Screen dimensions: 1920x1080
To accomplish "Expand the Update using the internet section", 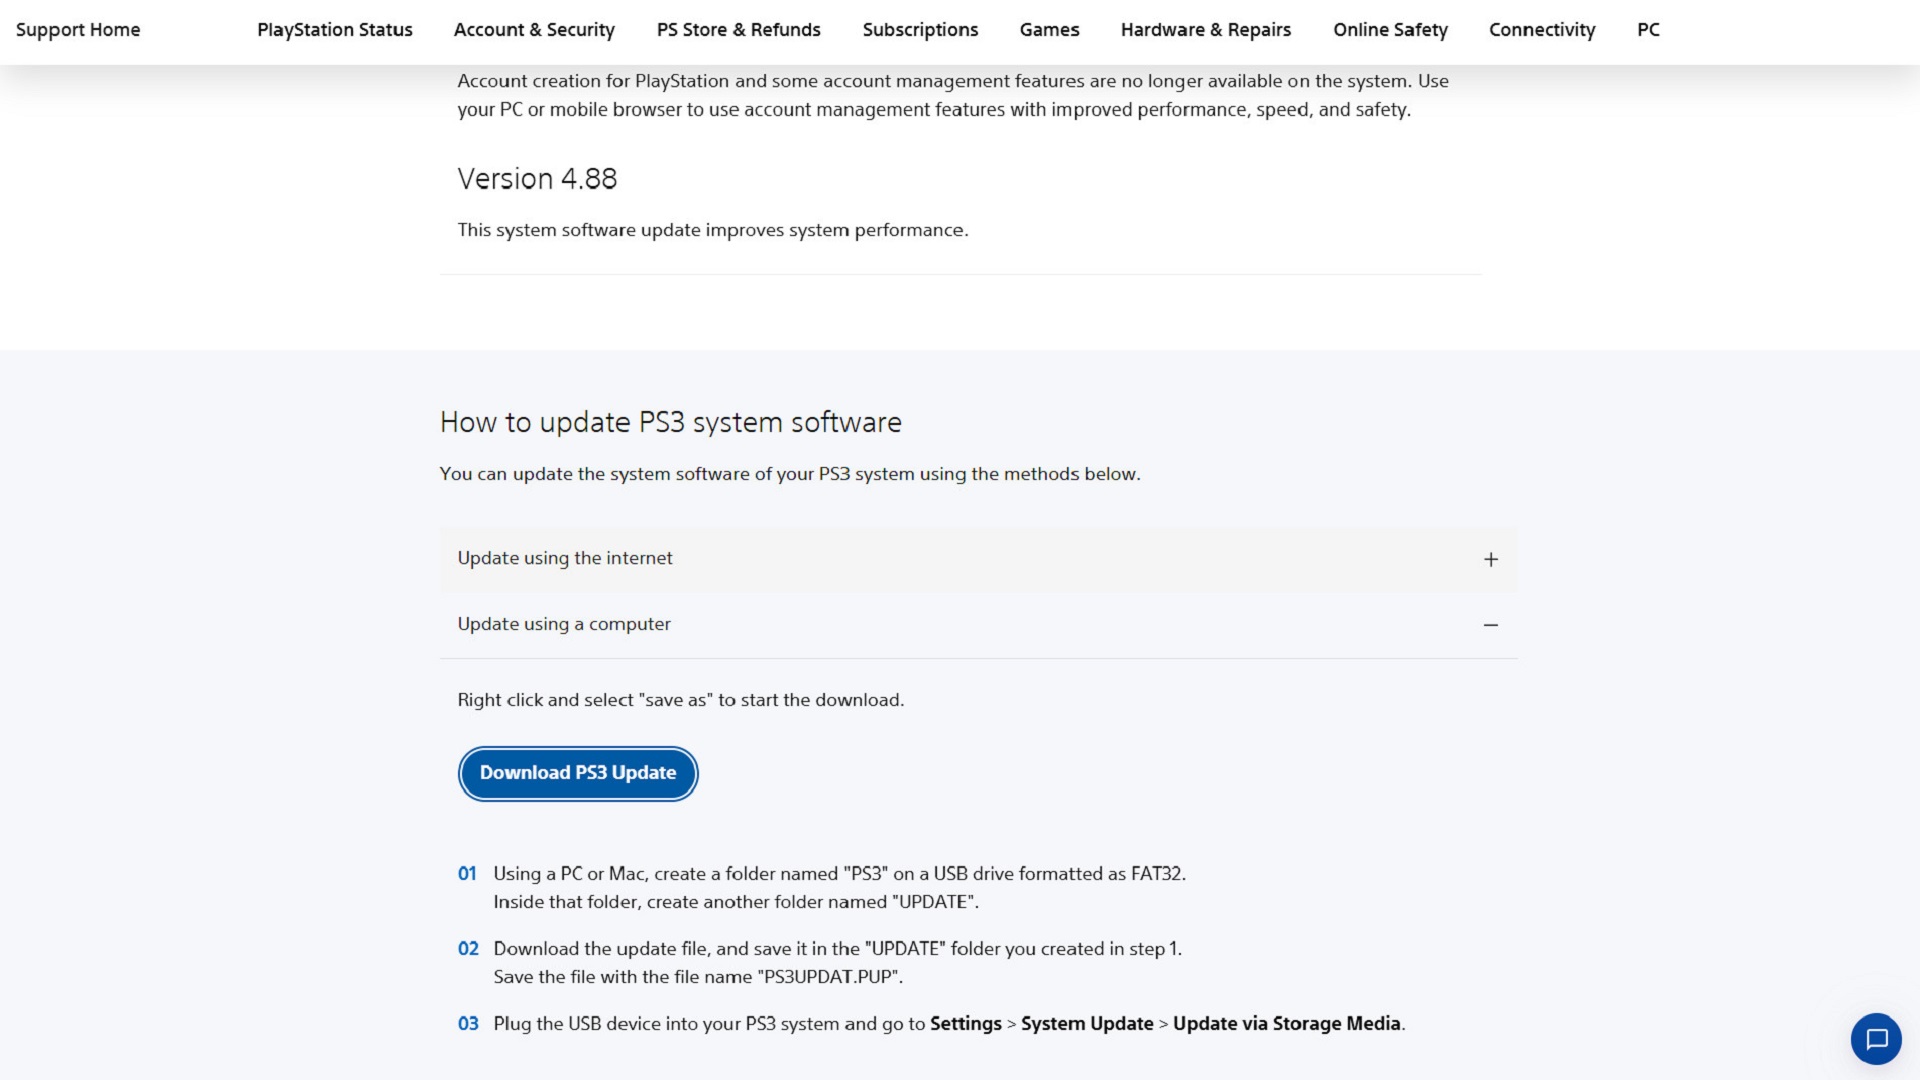I will 978,558.
